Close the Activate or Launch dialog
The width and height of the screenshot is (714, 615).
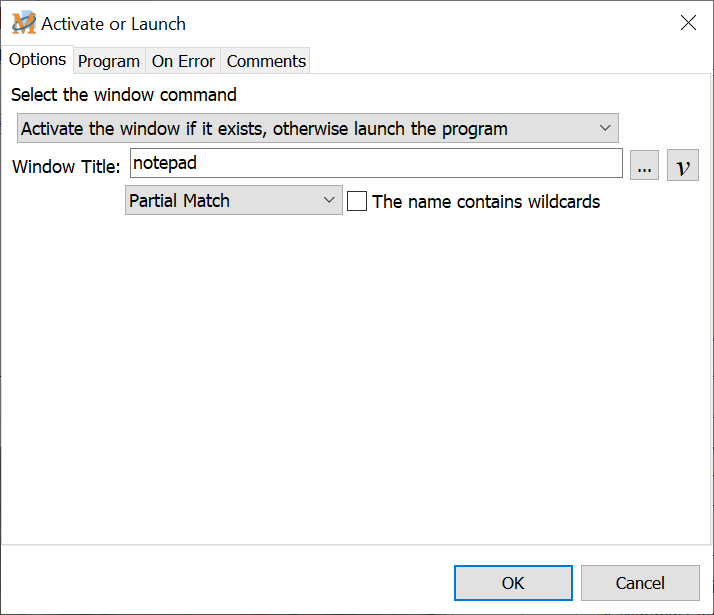coord(688,23)
